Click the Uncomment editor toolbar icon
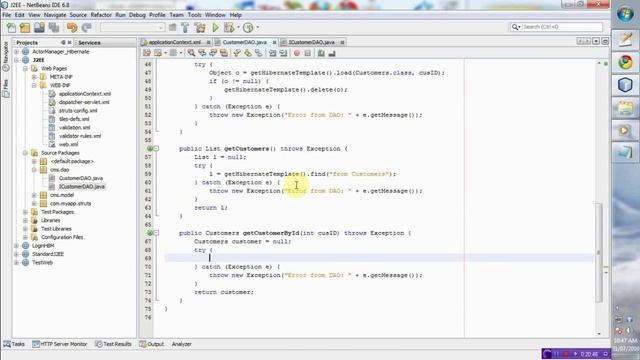This screenshot has width=640, height=360. pyautogui.click(x=332, y=53)
